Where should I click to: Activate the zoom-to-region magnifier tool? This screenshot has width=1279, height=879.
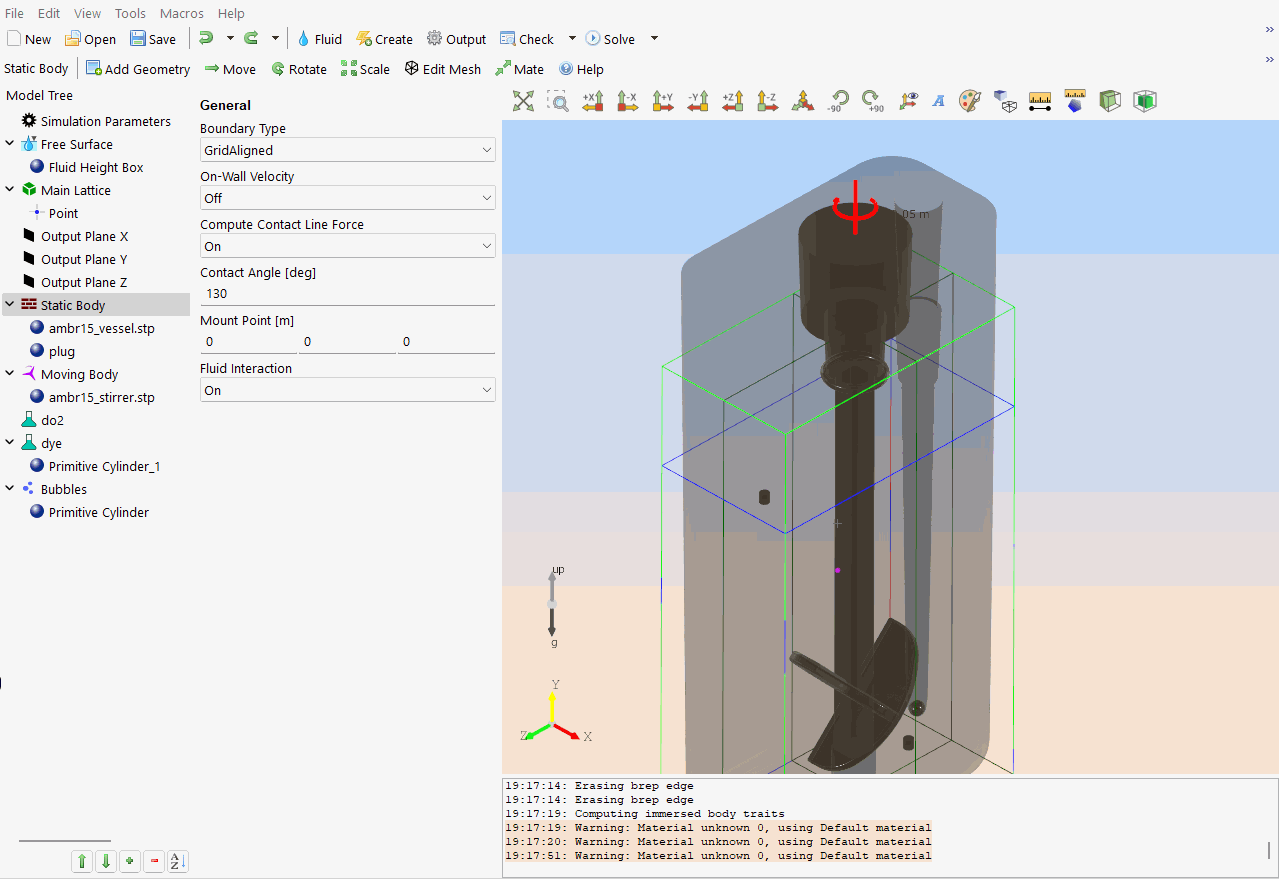558,100
